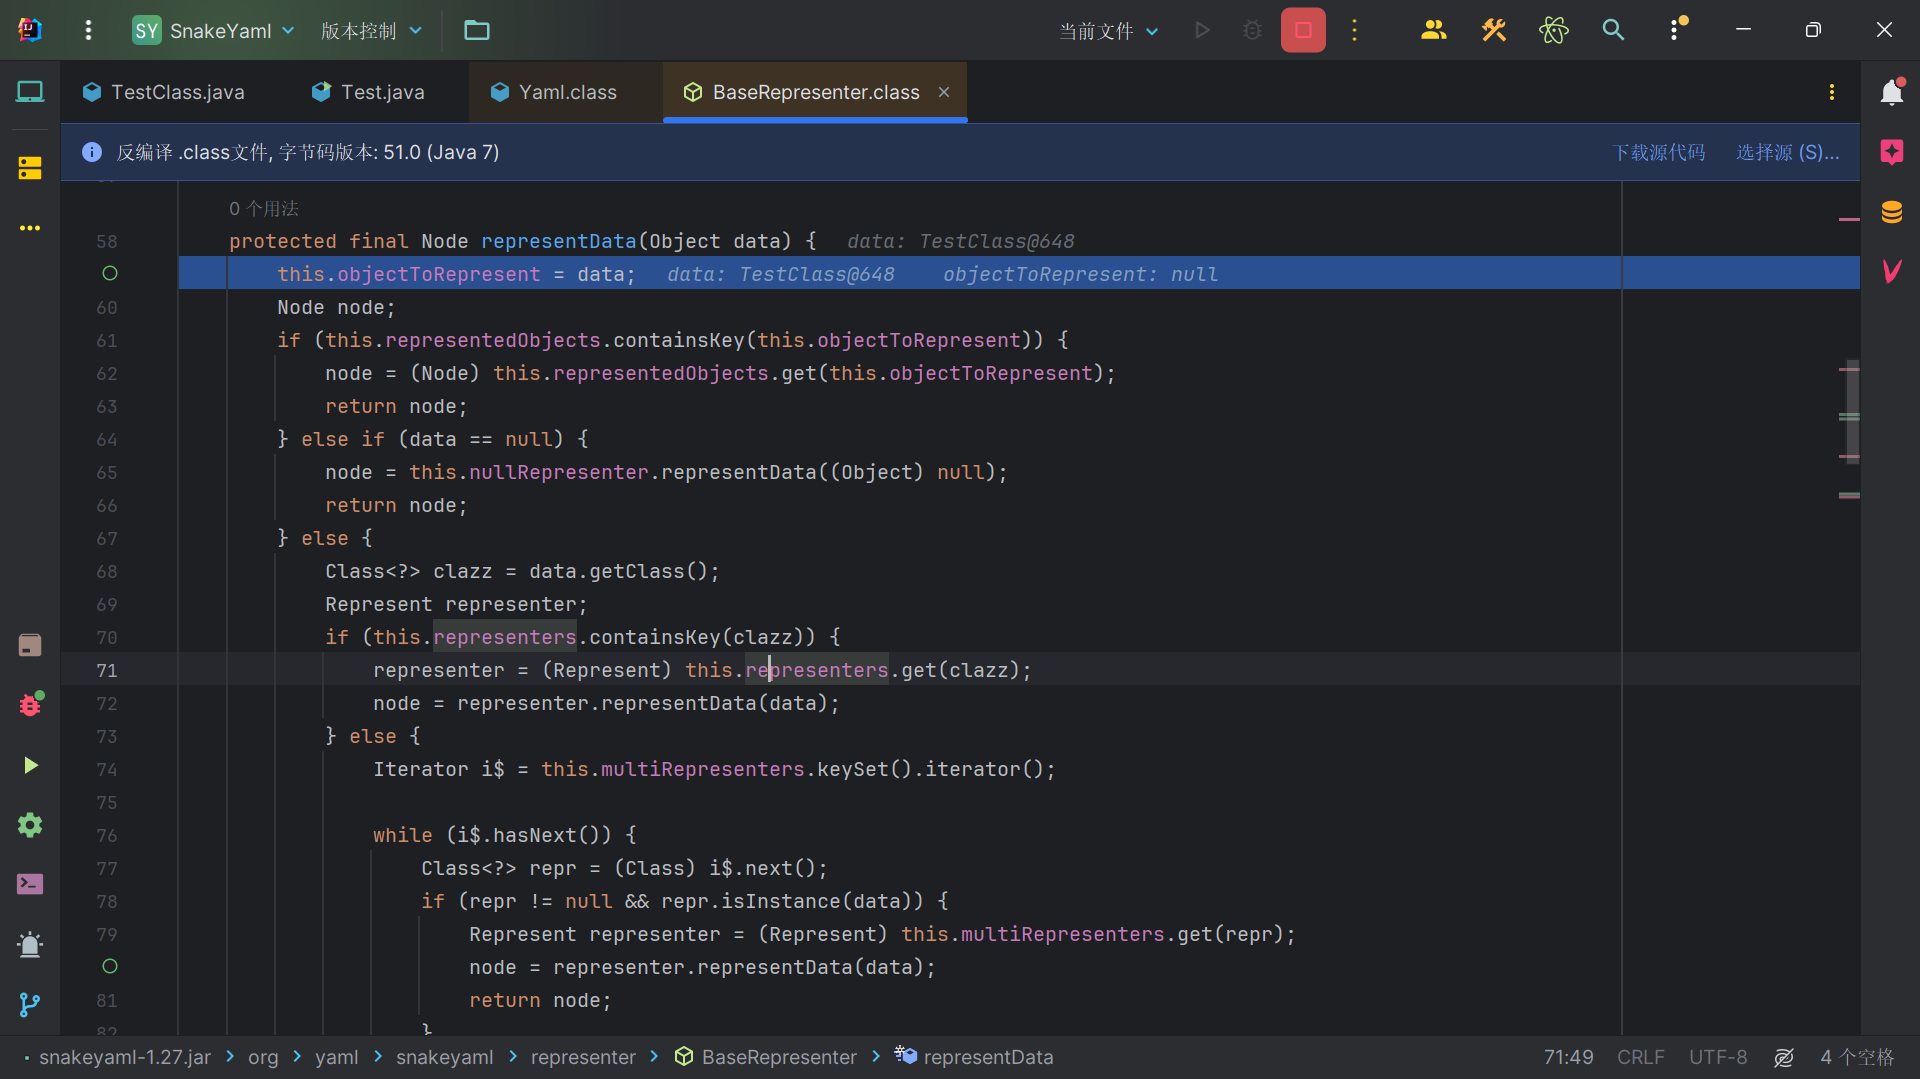1920x1079 pixels.
Task: Open IDE settings and updates menu
Action: [1676, 29]
